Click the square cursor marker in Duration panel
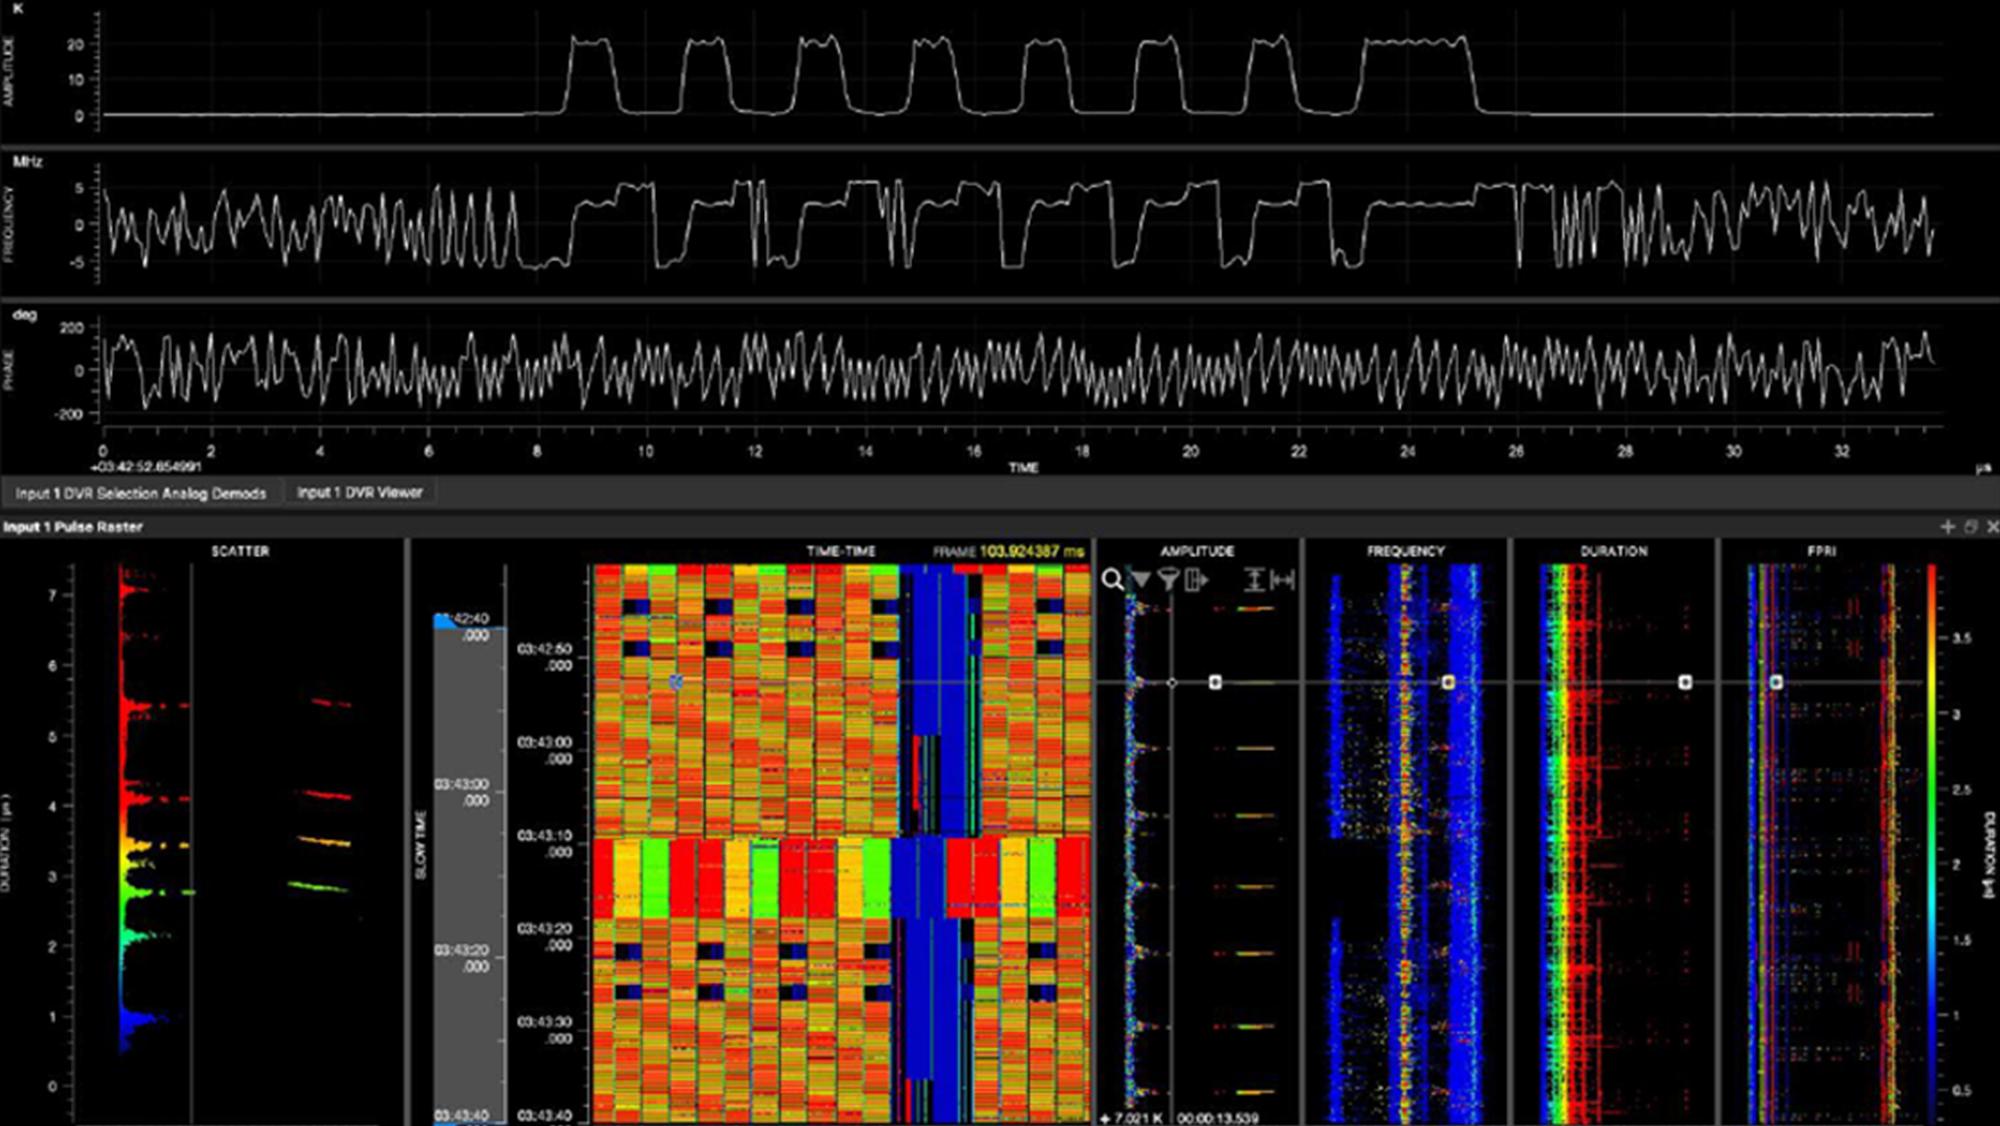The width and height of the screenshot is (2000, 1126). click(1685, 682)
